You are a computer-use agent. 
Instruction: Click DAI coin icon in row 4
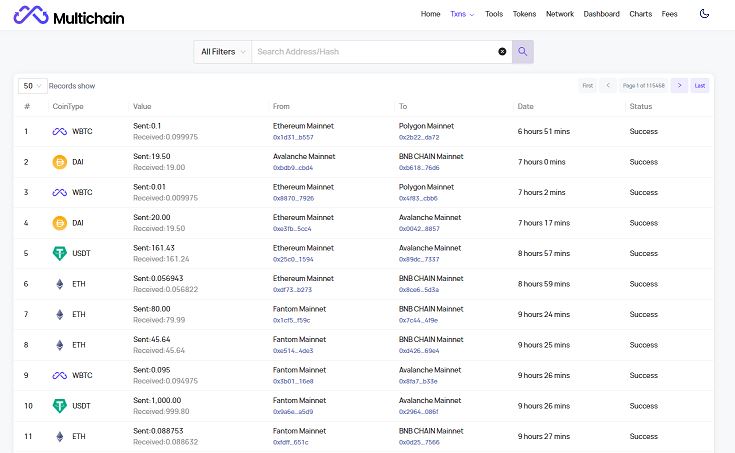60,223
